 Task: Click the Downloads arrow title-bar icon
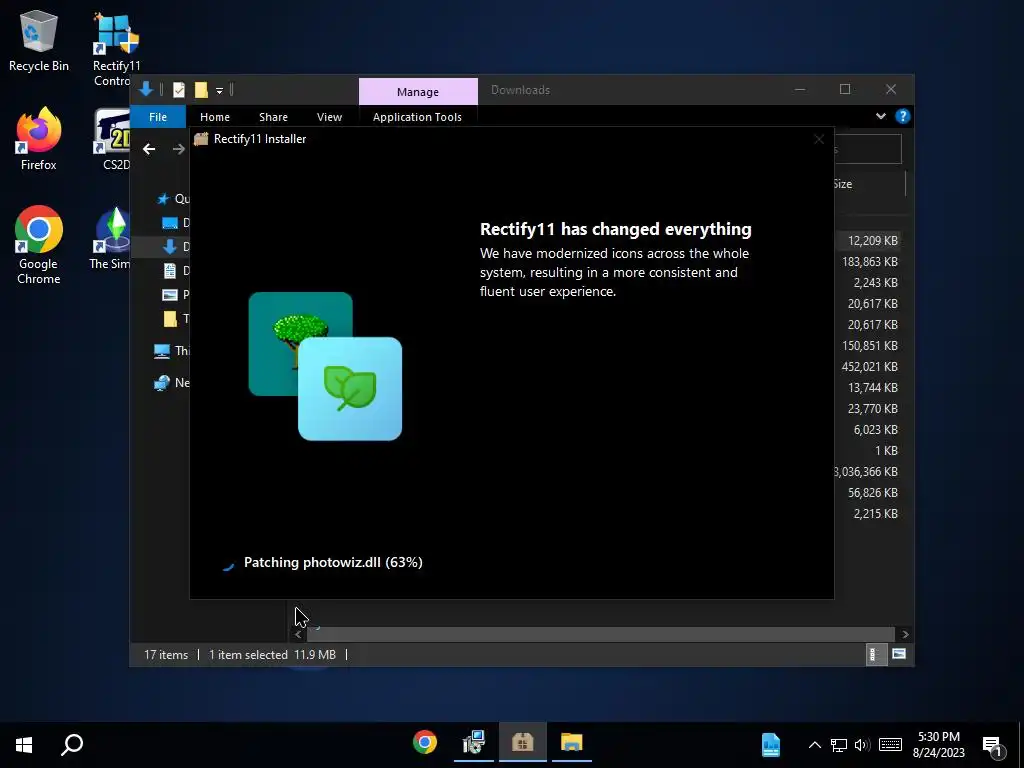(x=146, y=89)
